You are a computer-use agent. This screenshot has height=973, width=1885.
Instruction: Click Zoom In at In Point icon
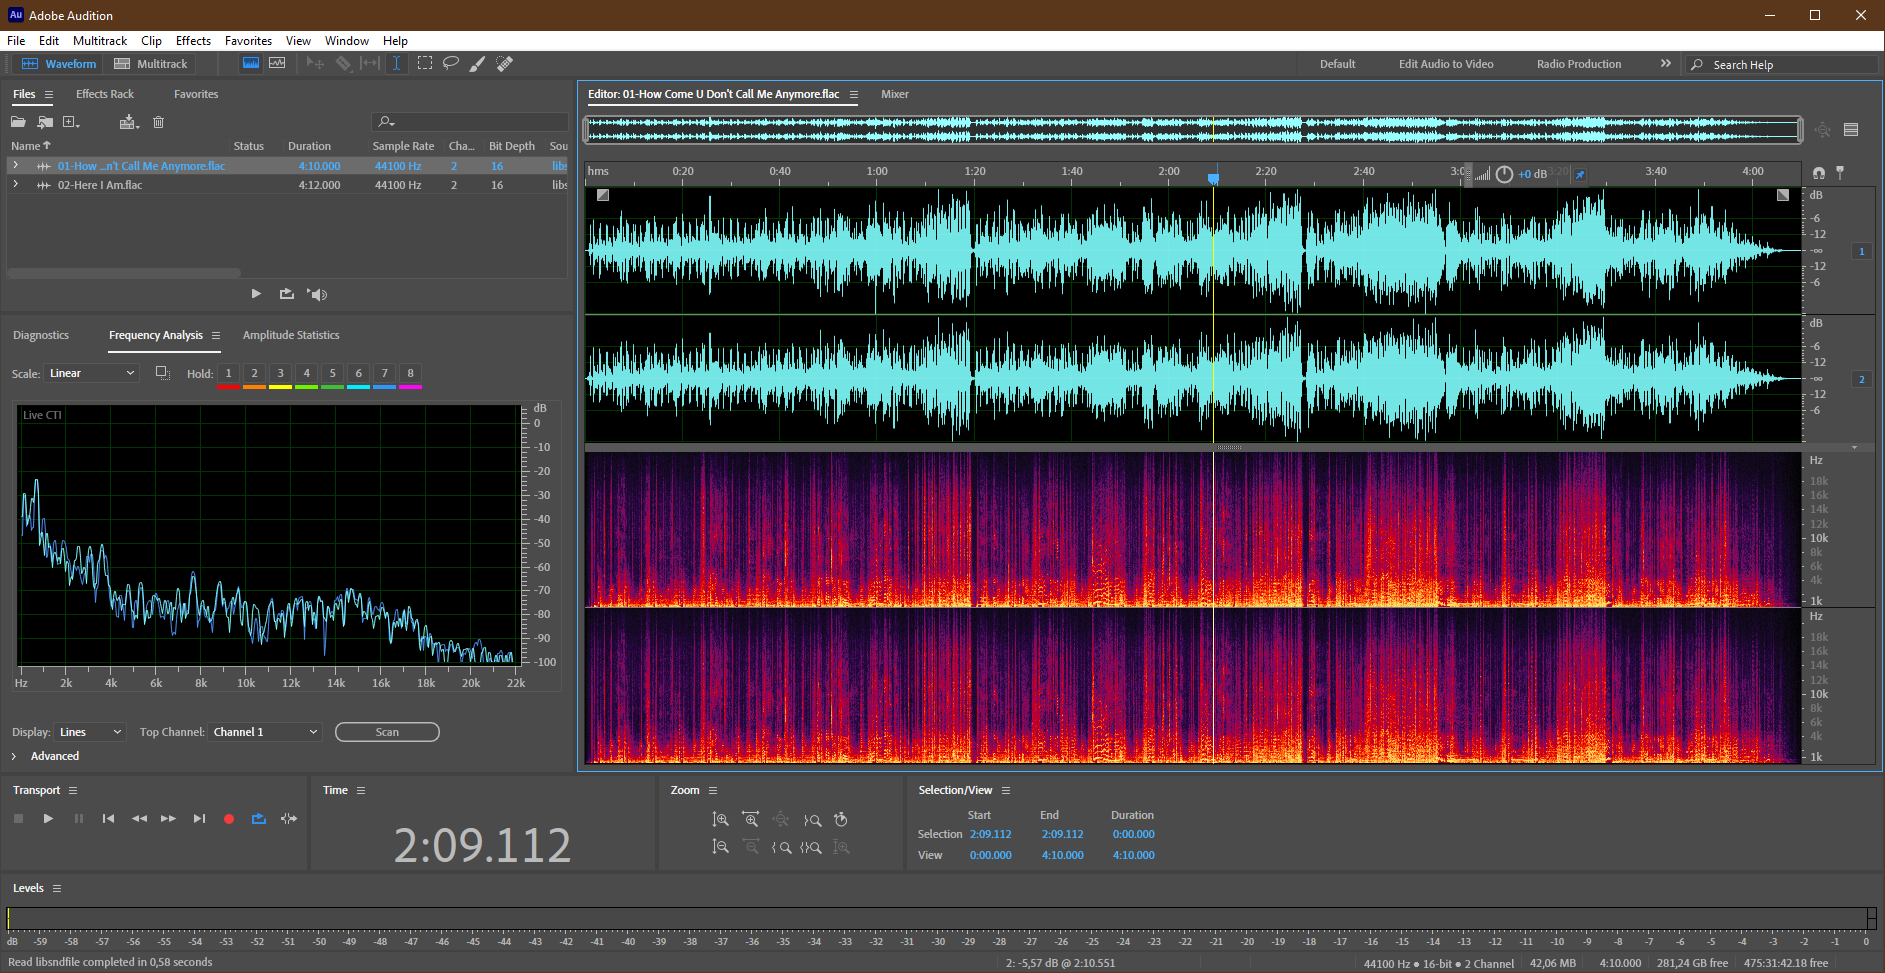[781, 847]
